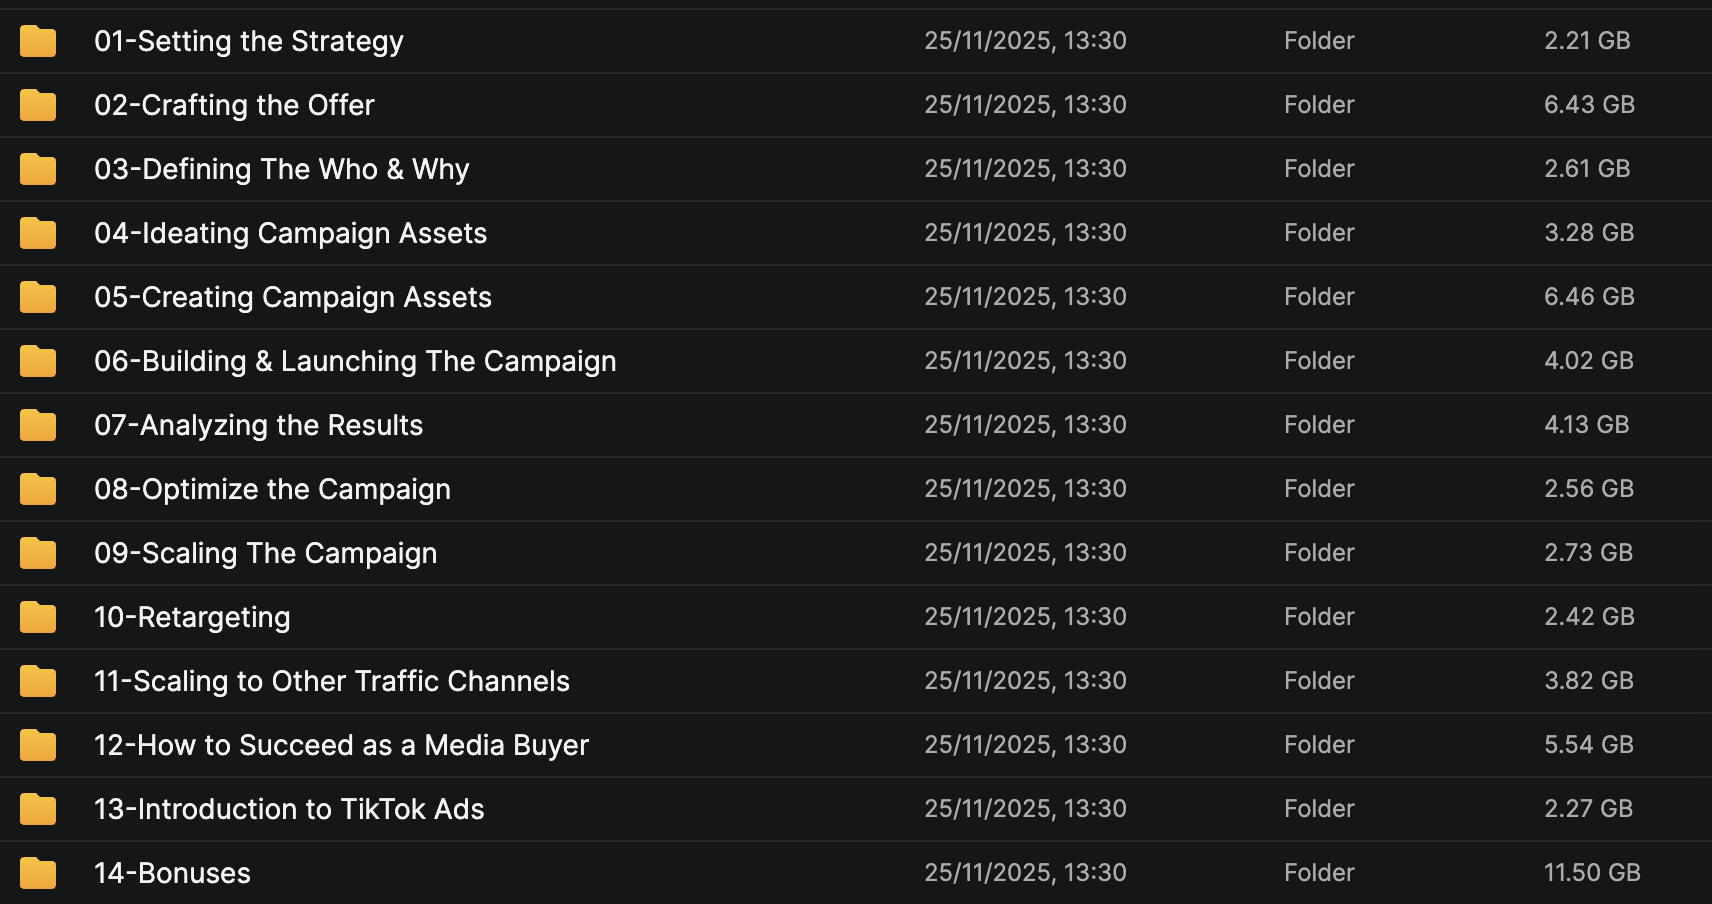Click the Folder type label for 10-Retargeting
The image size is (1712, 904).
pyautogui.click(x=1319, y=617)
